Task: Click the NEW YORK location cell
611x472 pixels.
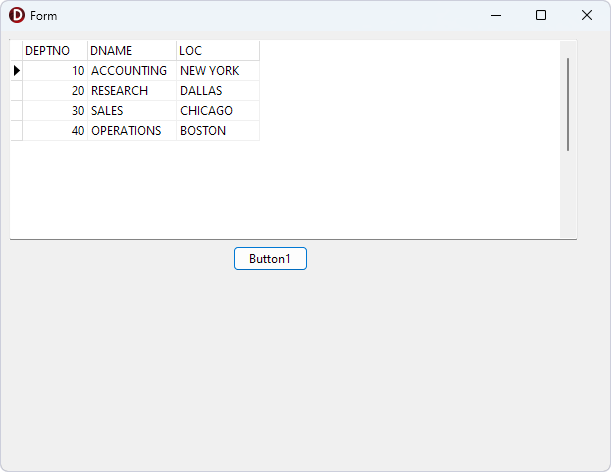Action: (x=217, y=71)
